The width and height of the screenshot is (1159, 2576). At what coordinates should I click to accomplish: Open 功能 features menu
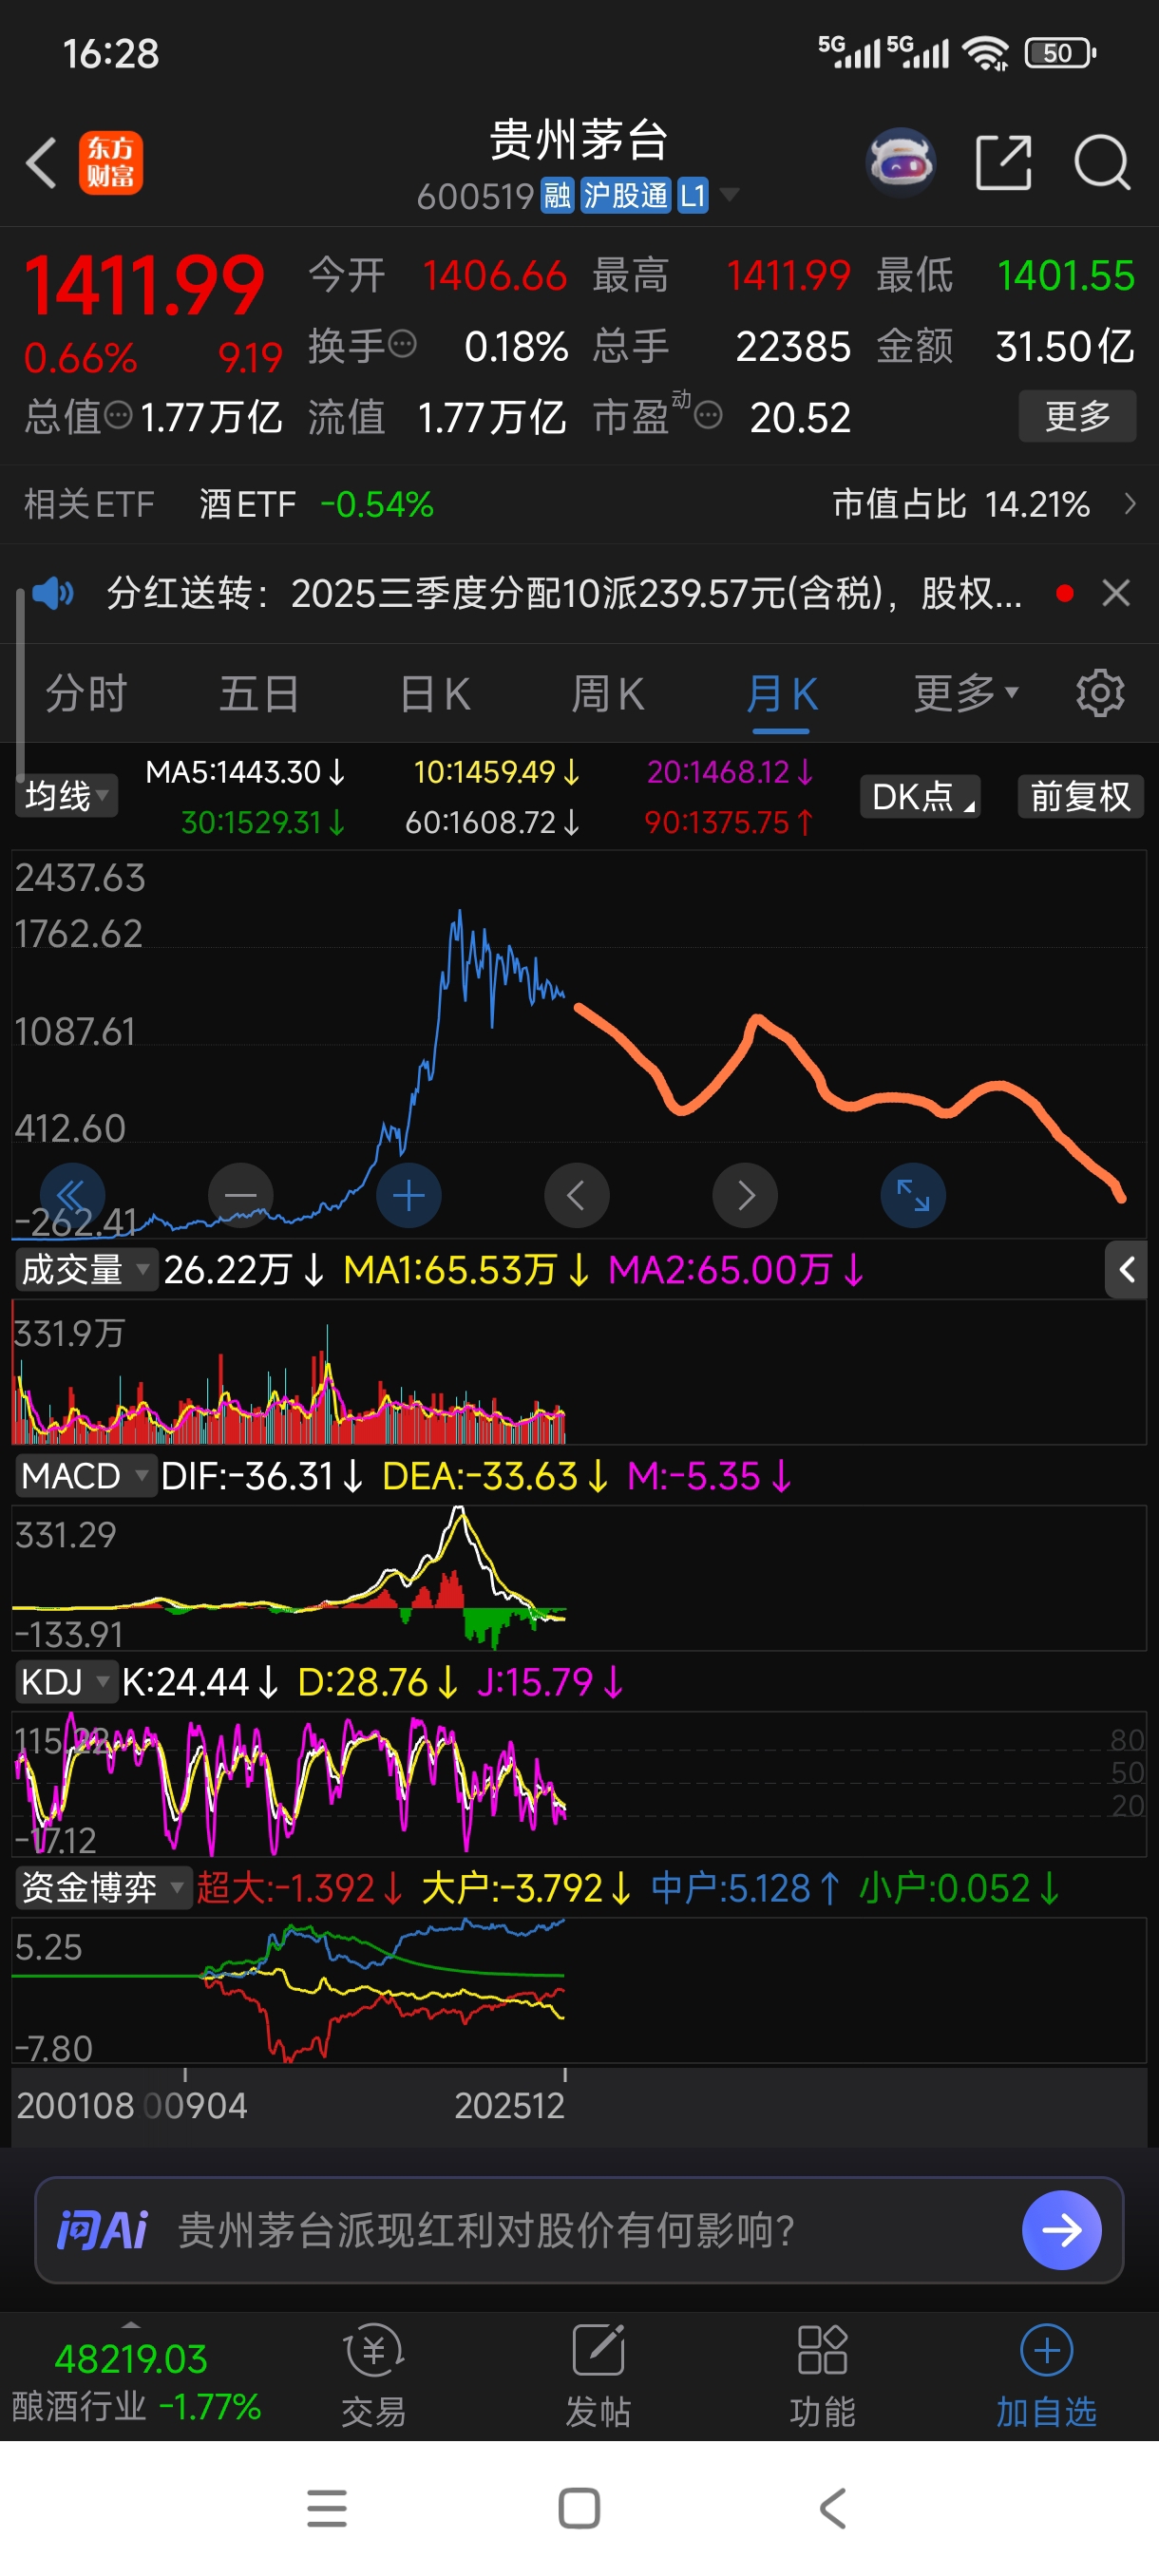(822, 2376)
